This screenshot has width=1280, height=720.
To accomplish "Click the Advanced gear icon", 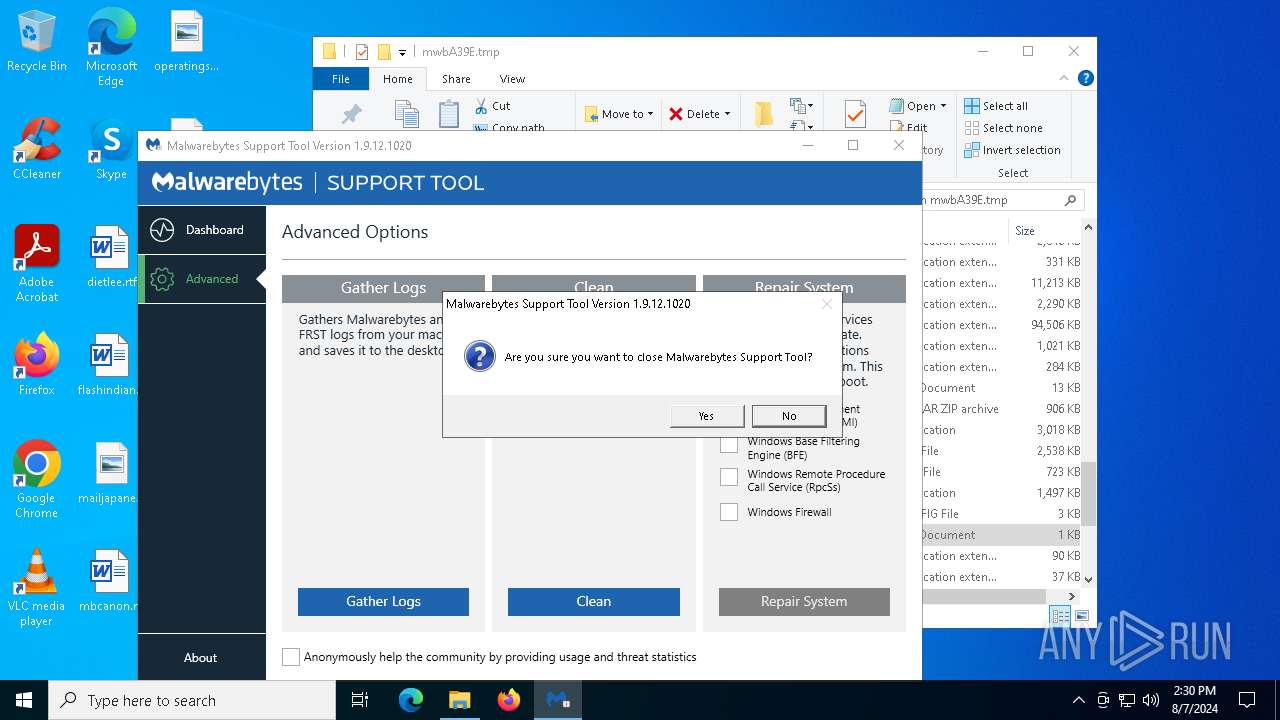I will [162, 279].
